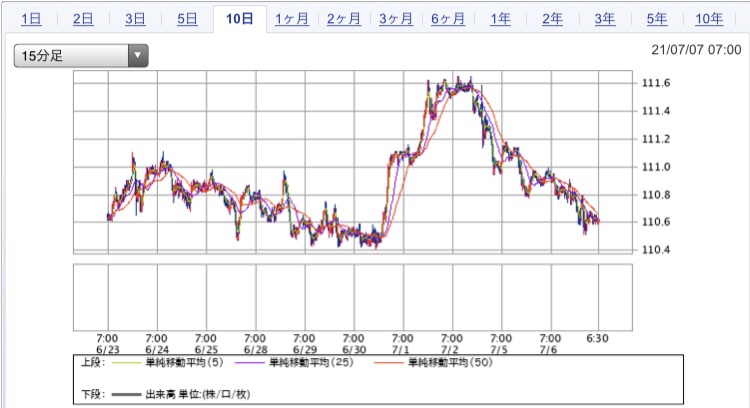Click the 111.2 price axis label
Screen dimensions: 750x408
[656, 139]
